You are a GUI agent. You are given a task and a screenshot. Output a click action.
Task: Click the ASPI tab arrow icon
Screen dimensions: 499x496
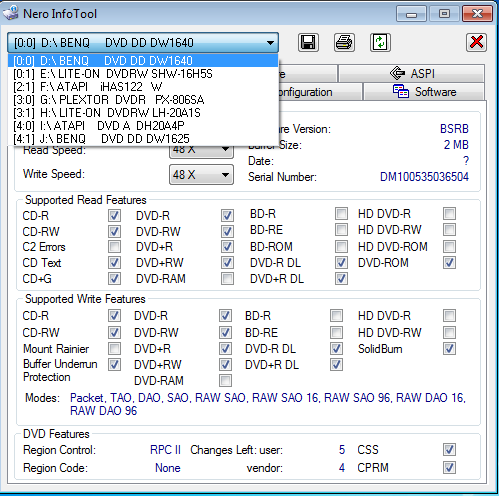(397, 73)
